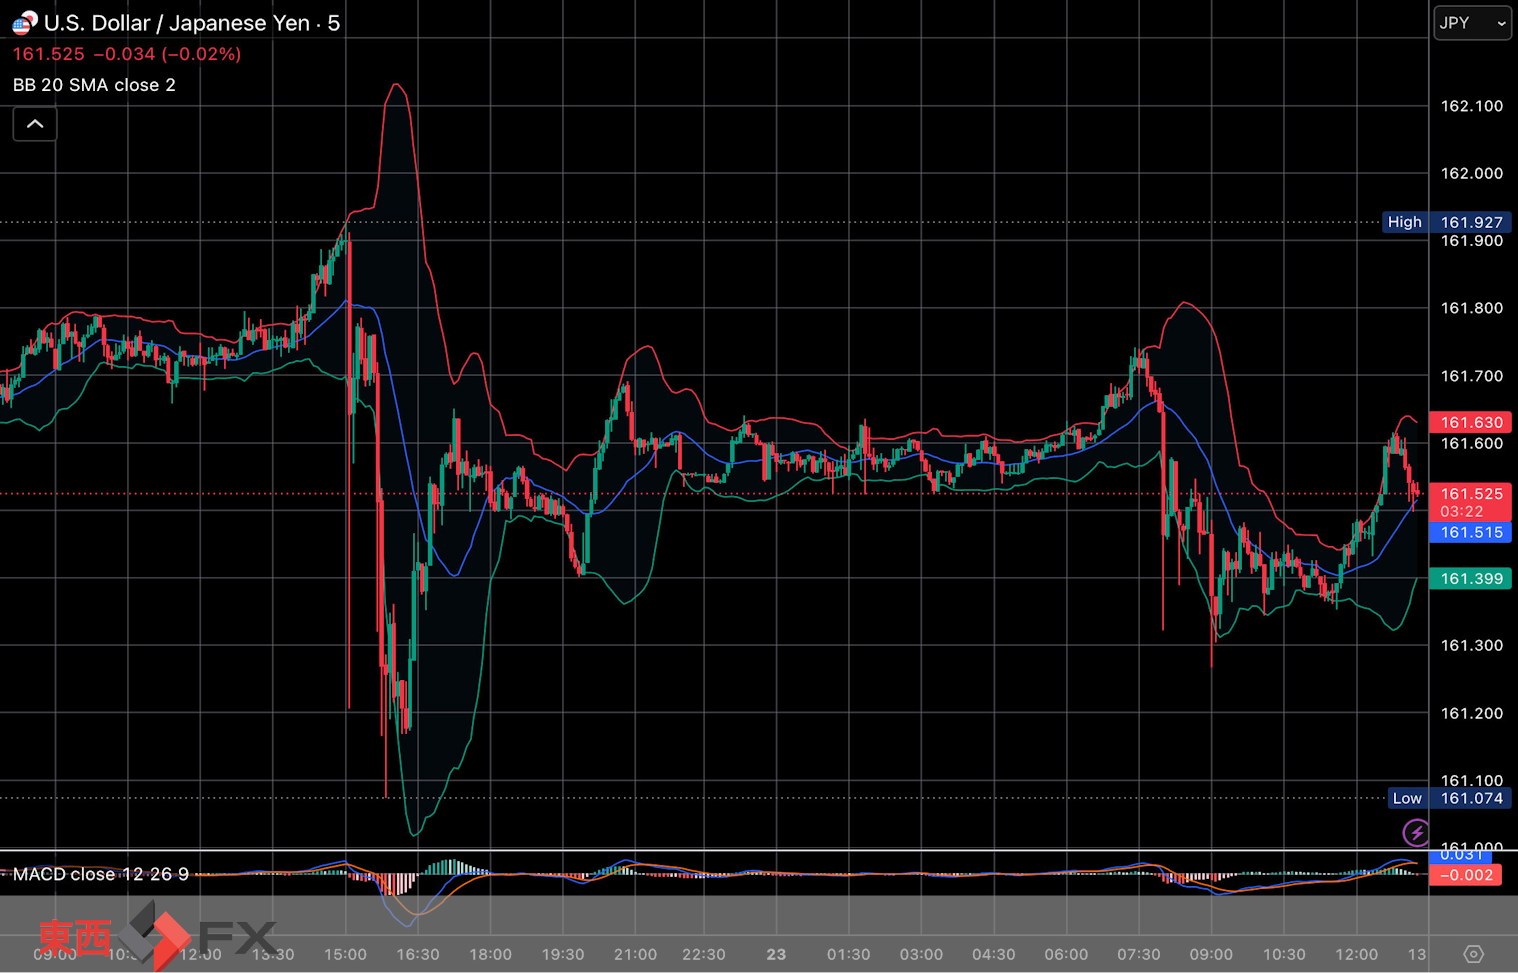Click the red 161.630 upper band price tag
Viewport: 1518px width, 973px height.
coord(1470,422)
